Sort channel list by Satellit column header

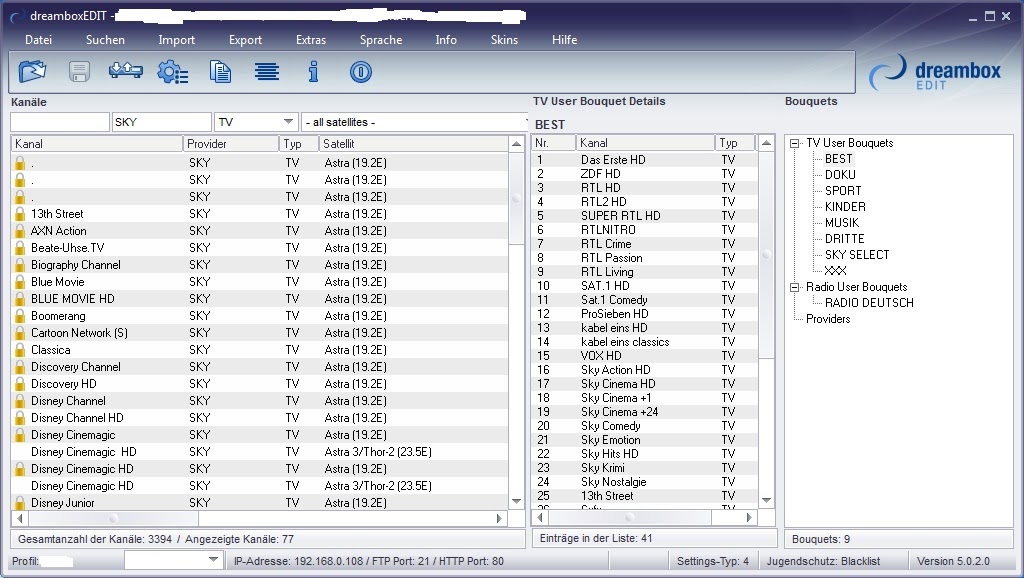(413, 144)
